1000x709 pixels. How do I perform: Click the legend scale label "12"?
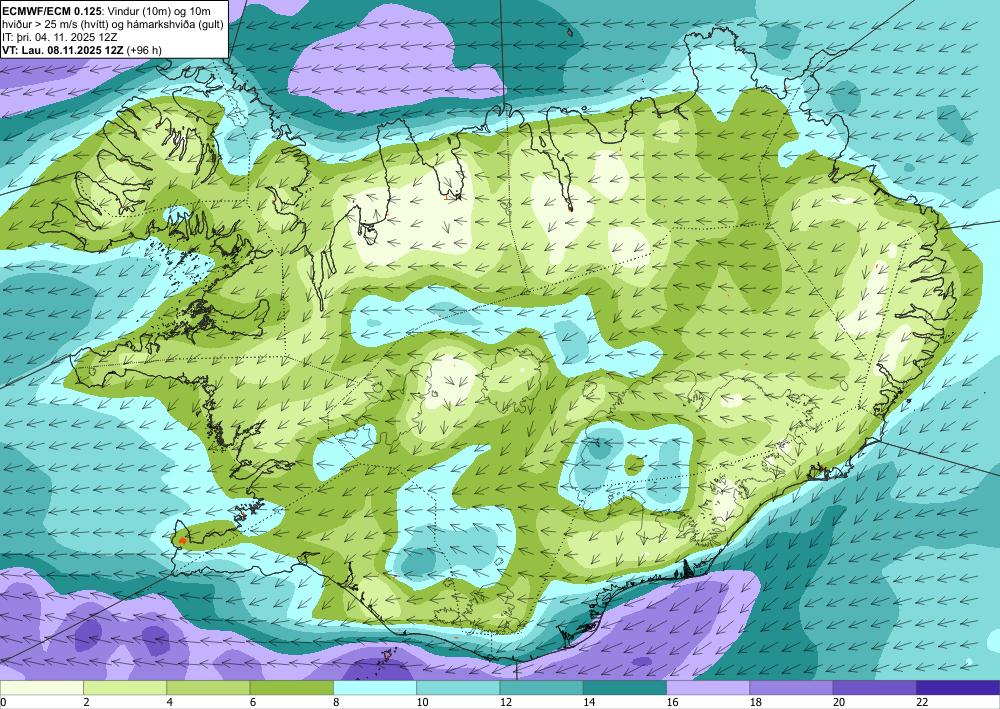pos(506,703)
